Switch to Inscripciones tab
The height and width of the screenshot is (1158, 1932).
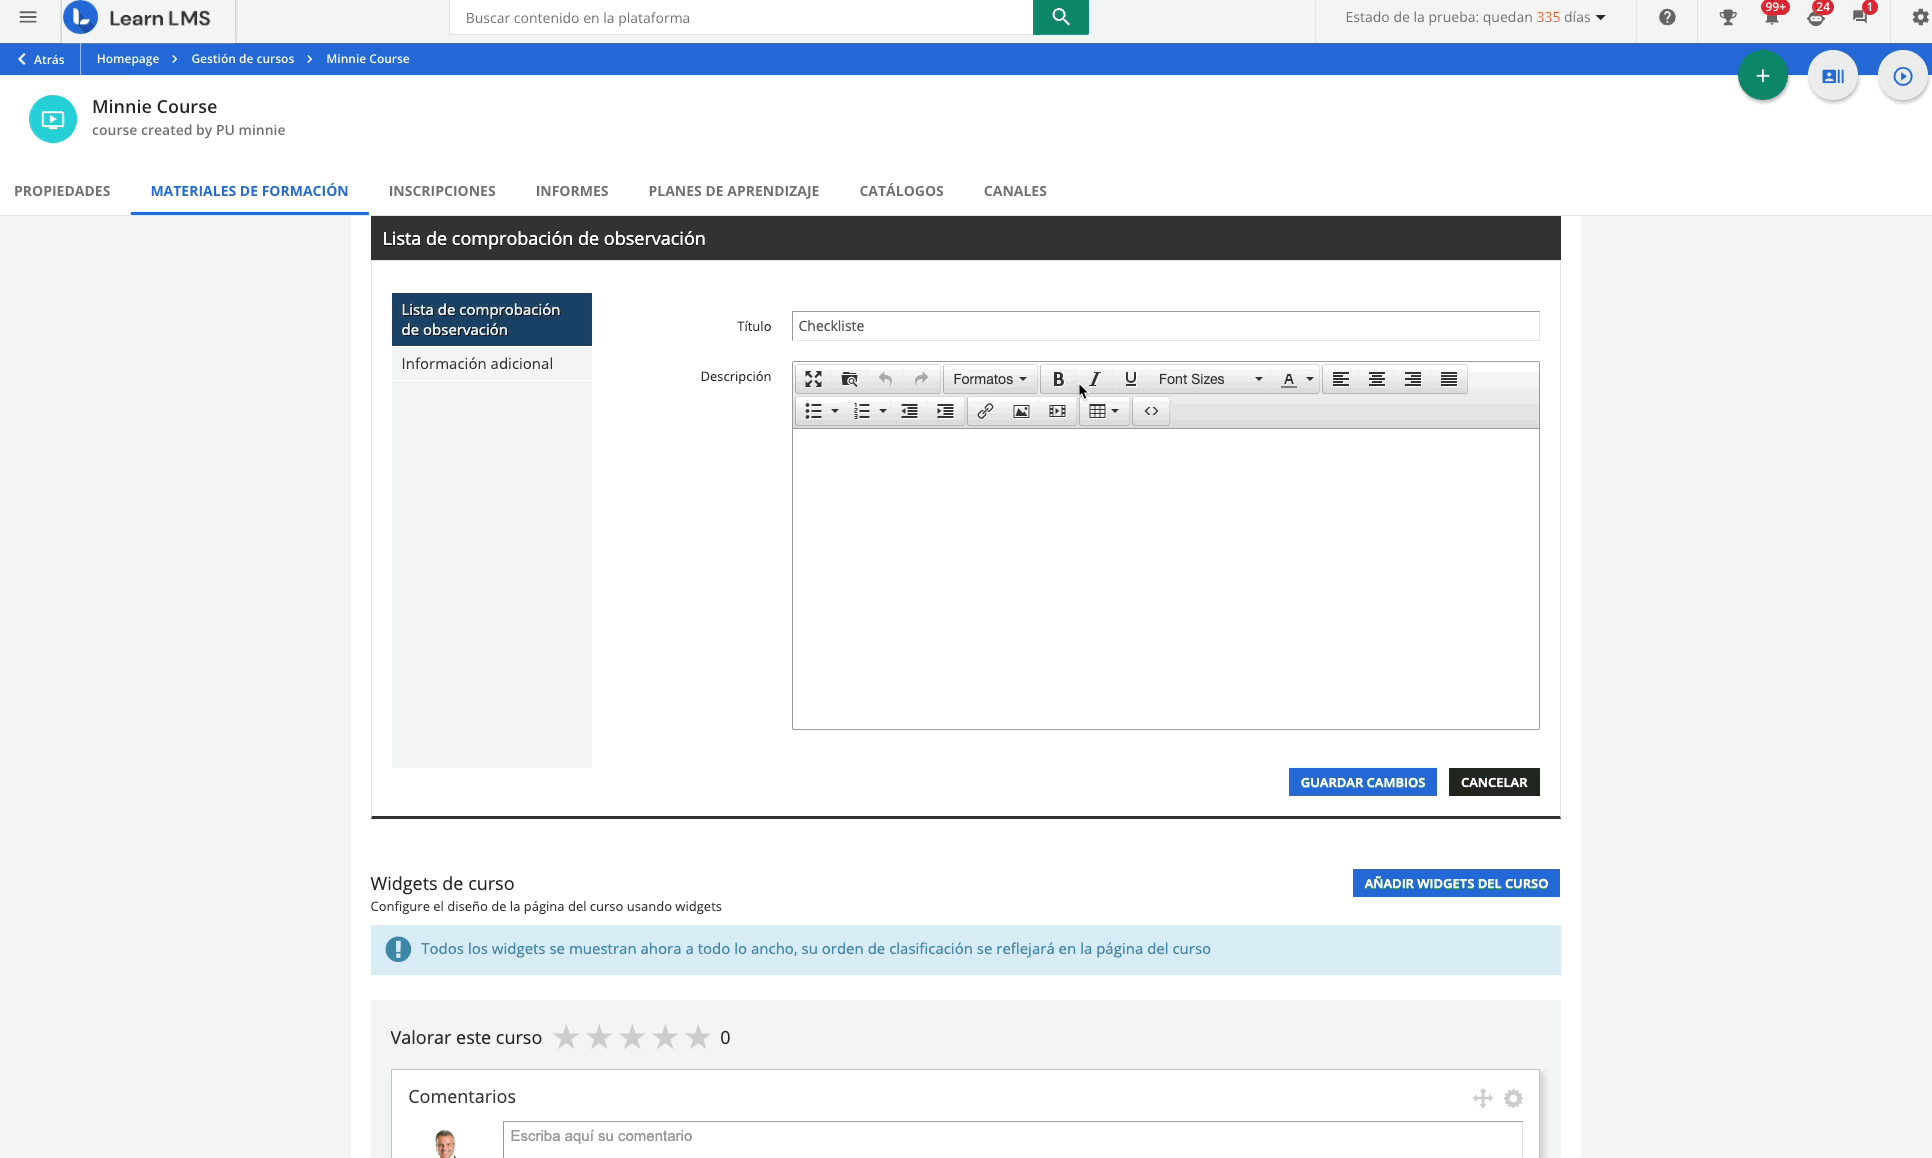point(442,191)
